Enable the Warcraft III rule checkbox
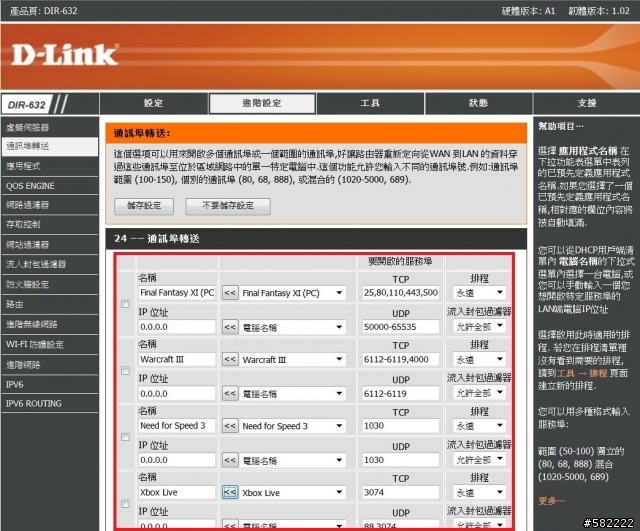The height and width of the screenshot is (531, 640). pos(125,371)
